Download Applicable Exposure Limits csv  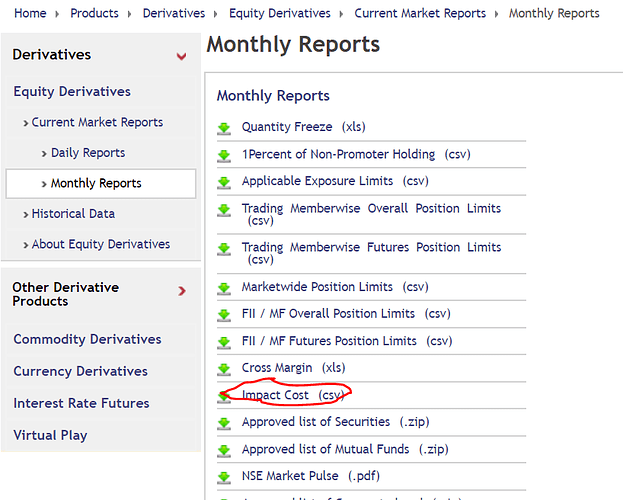point(335,181)
